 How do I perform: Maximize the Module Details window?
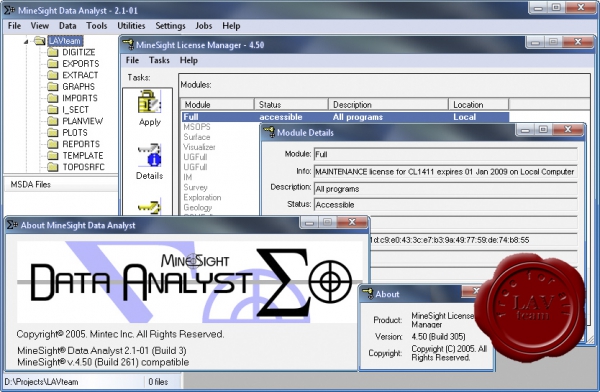point(543,129)
